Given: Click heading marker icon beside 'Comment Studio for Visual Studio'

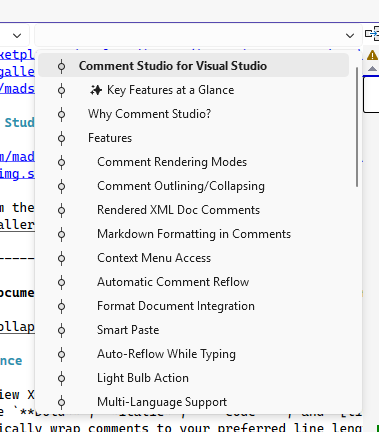Looking at the screenshot, I should 61,66.
